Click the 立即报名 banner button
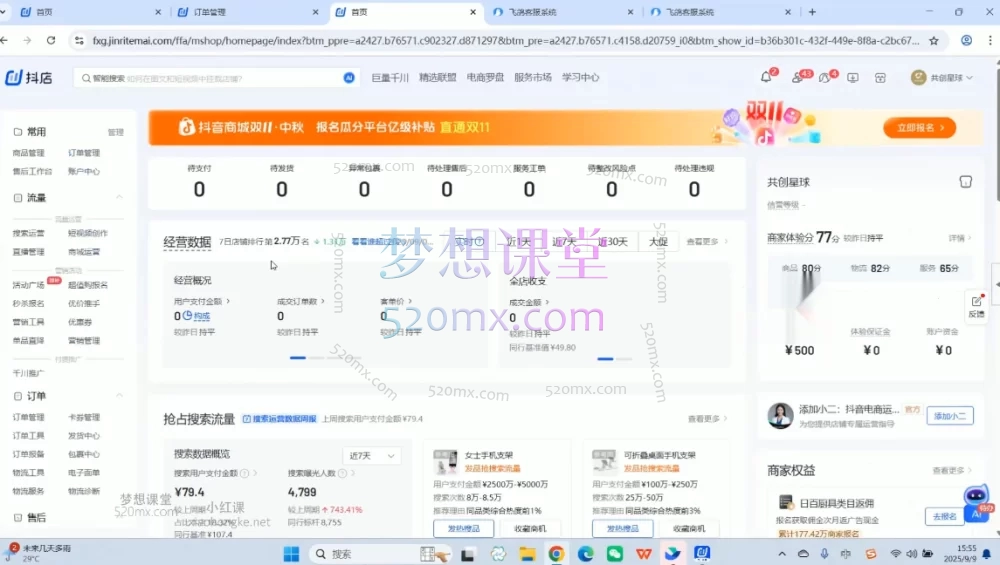Image resolution: width=1000 pixels, height=565 pixels. point(920,128)
